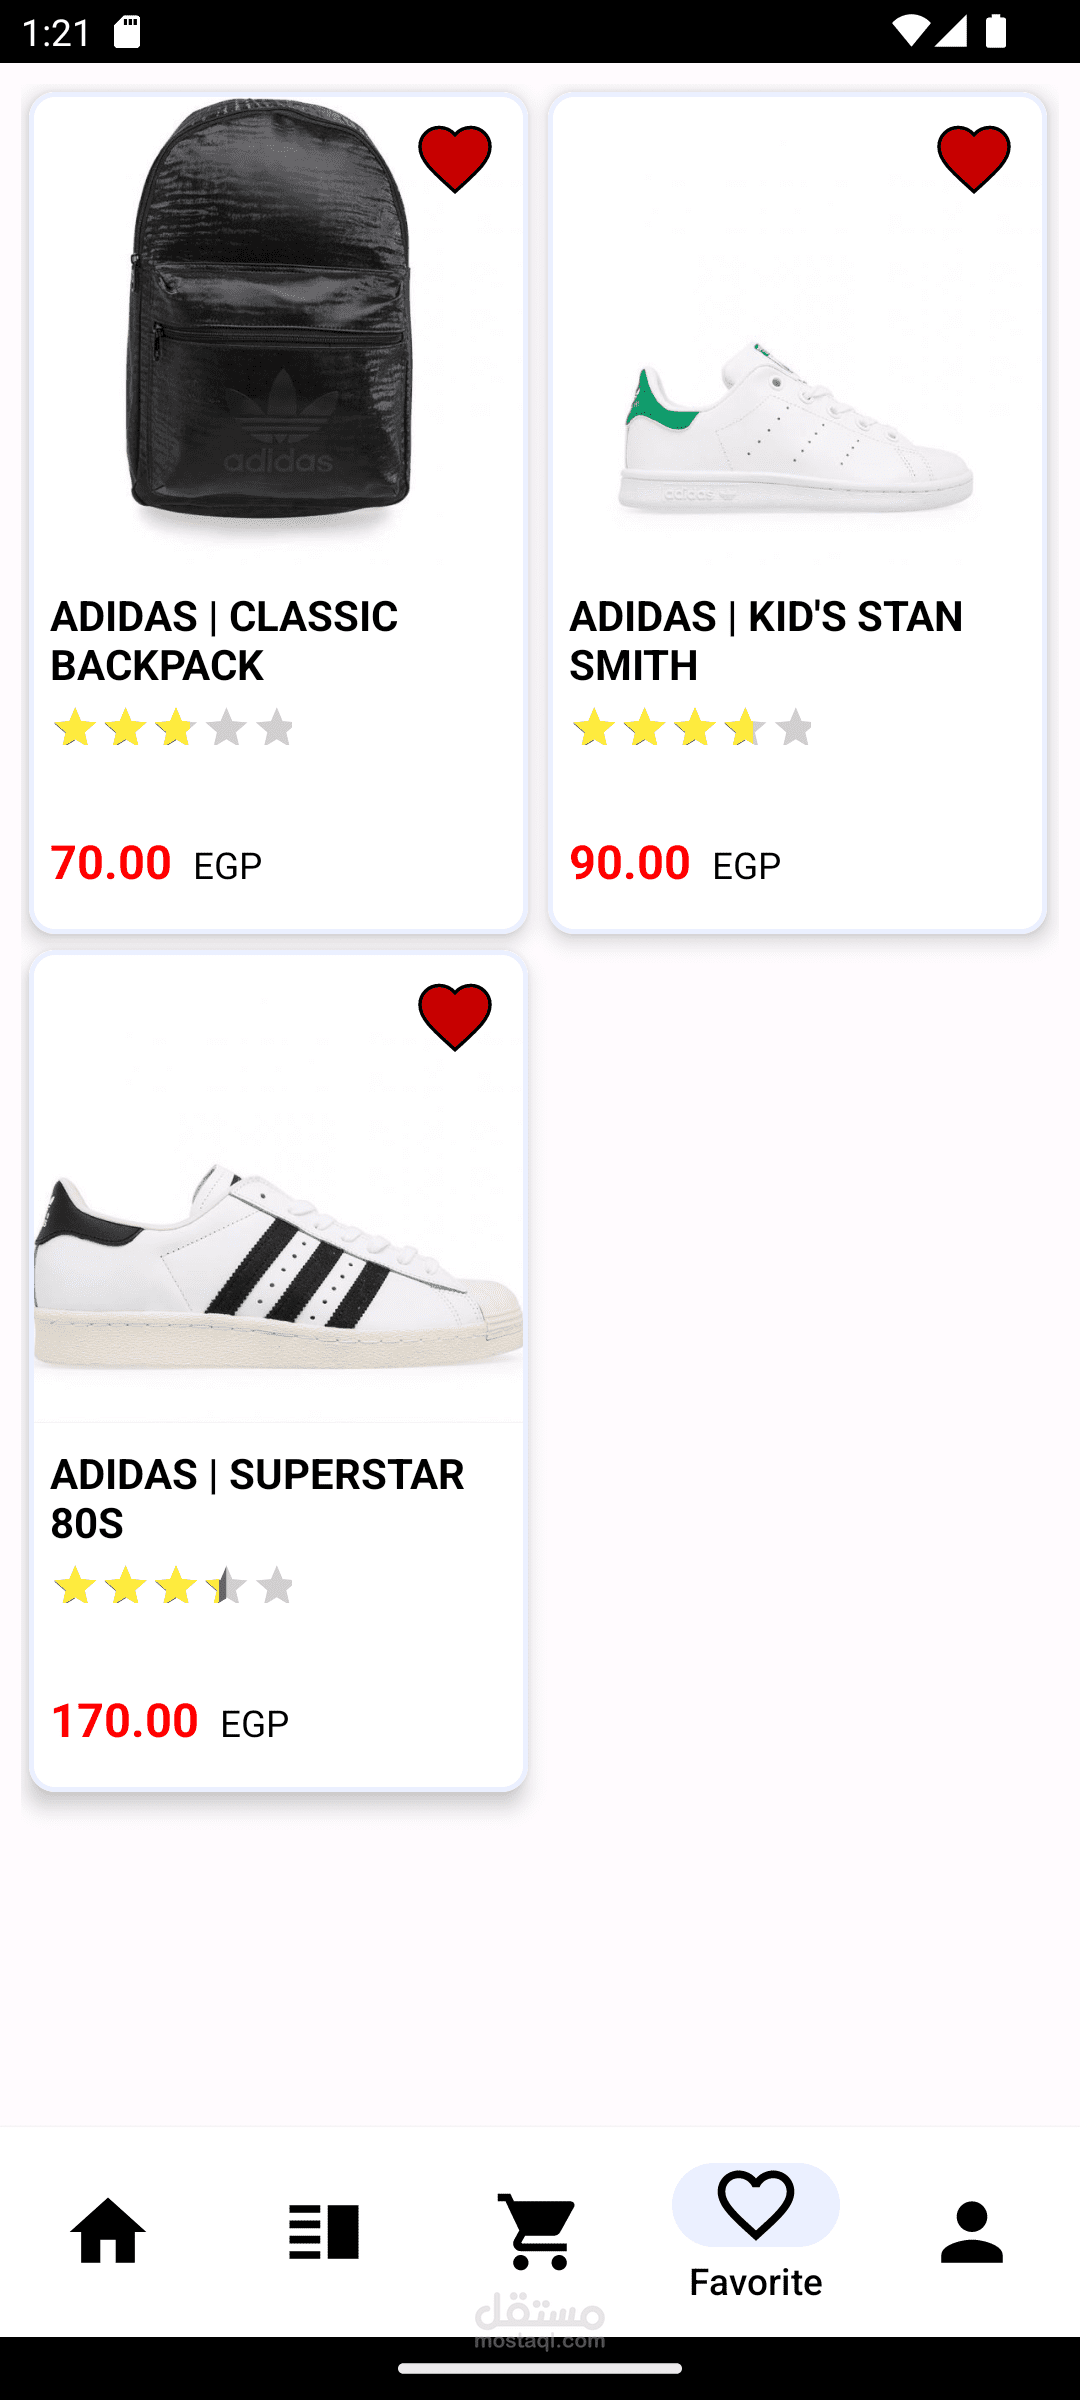Click the Kid's Stan Smith star rating
The width and height of the screenshot is (1080, 2400).
click(693, 728)
